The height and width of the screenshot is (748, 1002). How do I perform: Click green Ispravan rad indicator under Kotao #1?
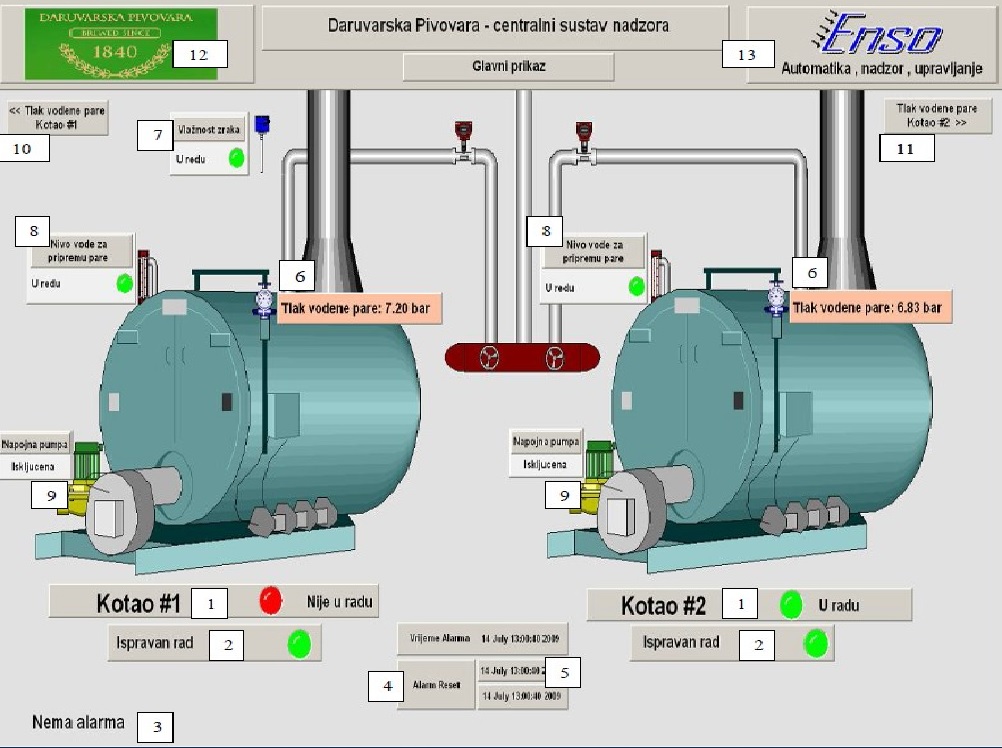pos(299,644)
